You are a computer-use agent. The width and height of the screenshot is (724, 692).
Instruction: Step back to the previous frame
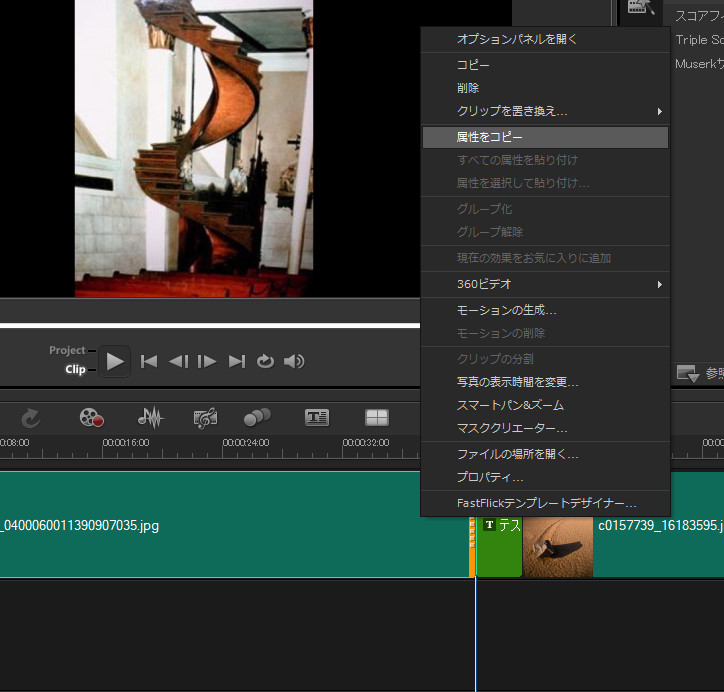178,361
